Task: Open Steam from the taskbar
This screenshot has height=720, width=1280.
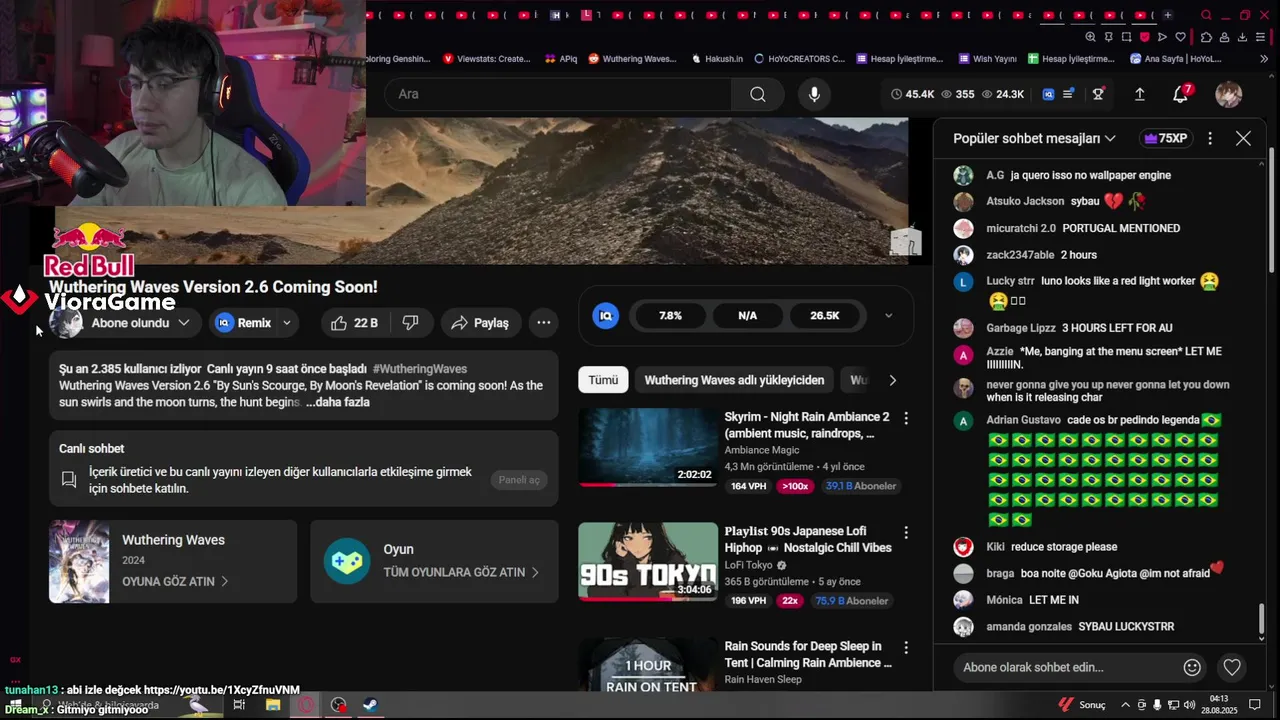Action: pyautogui.click(x=370, y=705)
